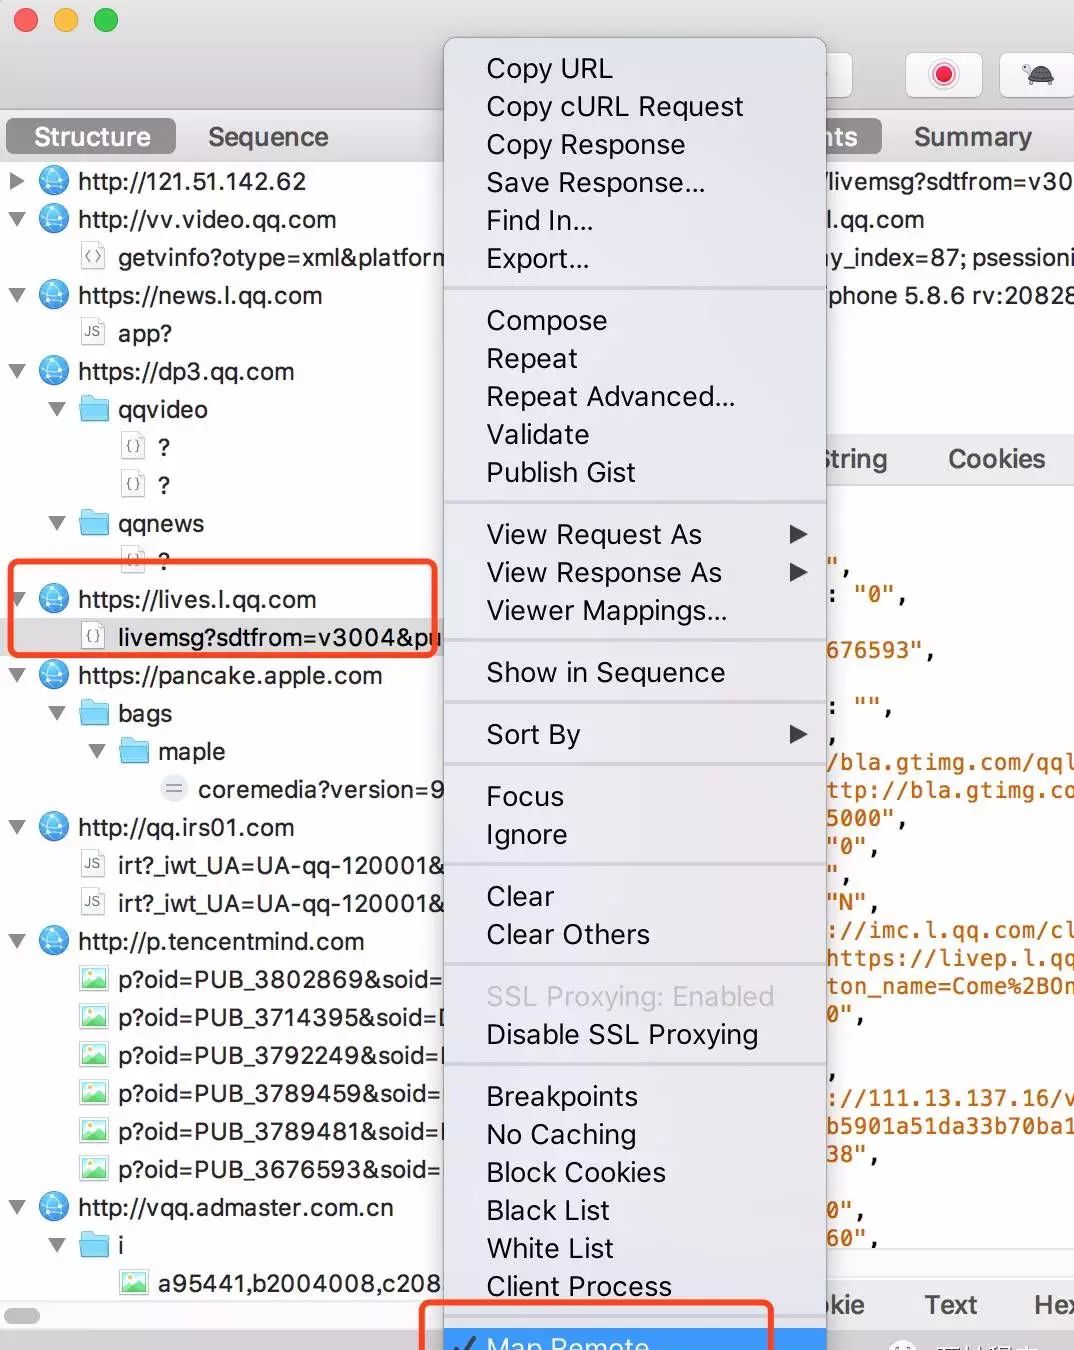The image size is (1074, 1350).
Task: Select the globe icon for http://121.51.142.62
Action: pos(53,181)
